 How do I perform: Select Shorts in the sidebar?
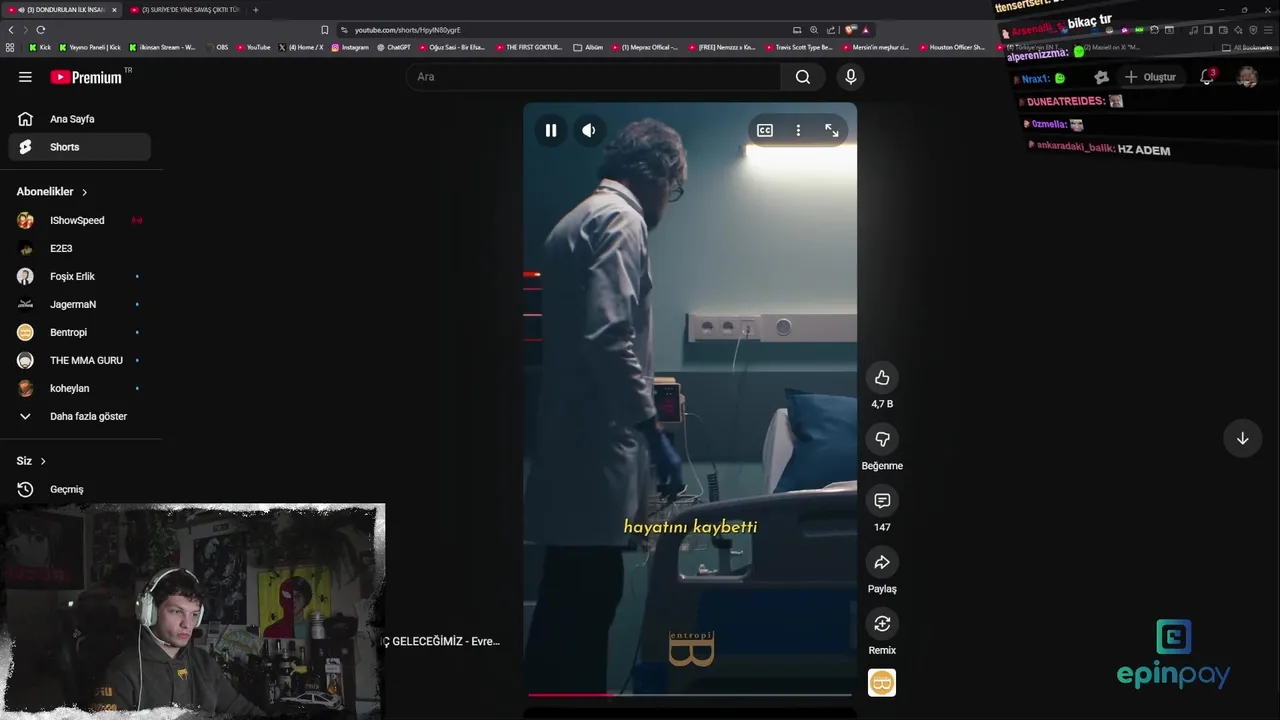(x=80, y=147)
